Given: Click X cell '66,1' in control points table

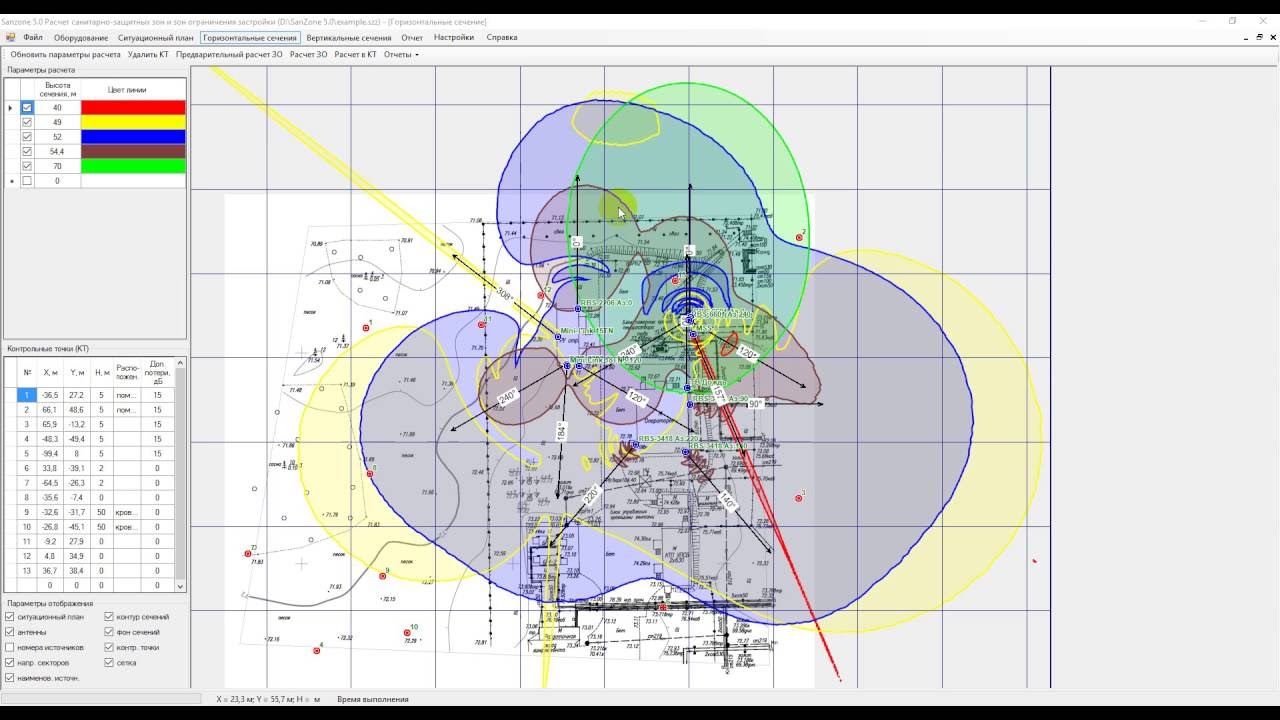Looking at the screenshot, I should pyautogui.click(x=50, y=410).
